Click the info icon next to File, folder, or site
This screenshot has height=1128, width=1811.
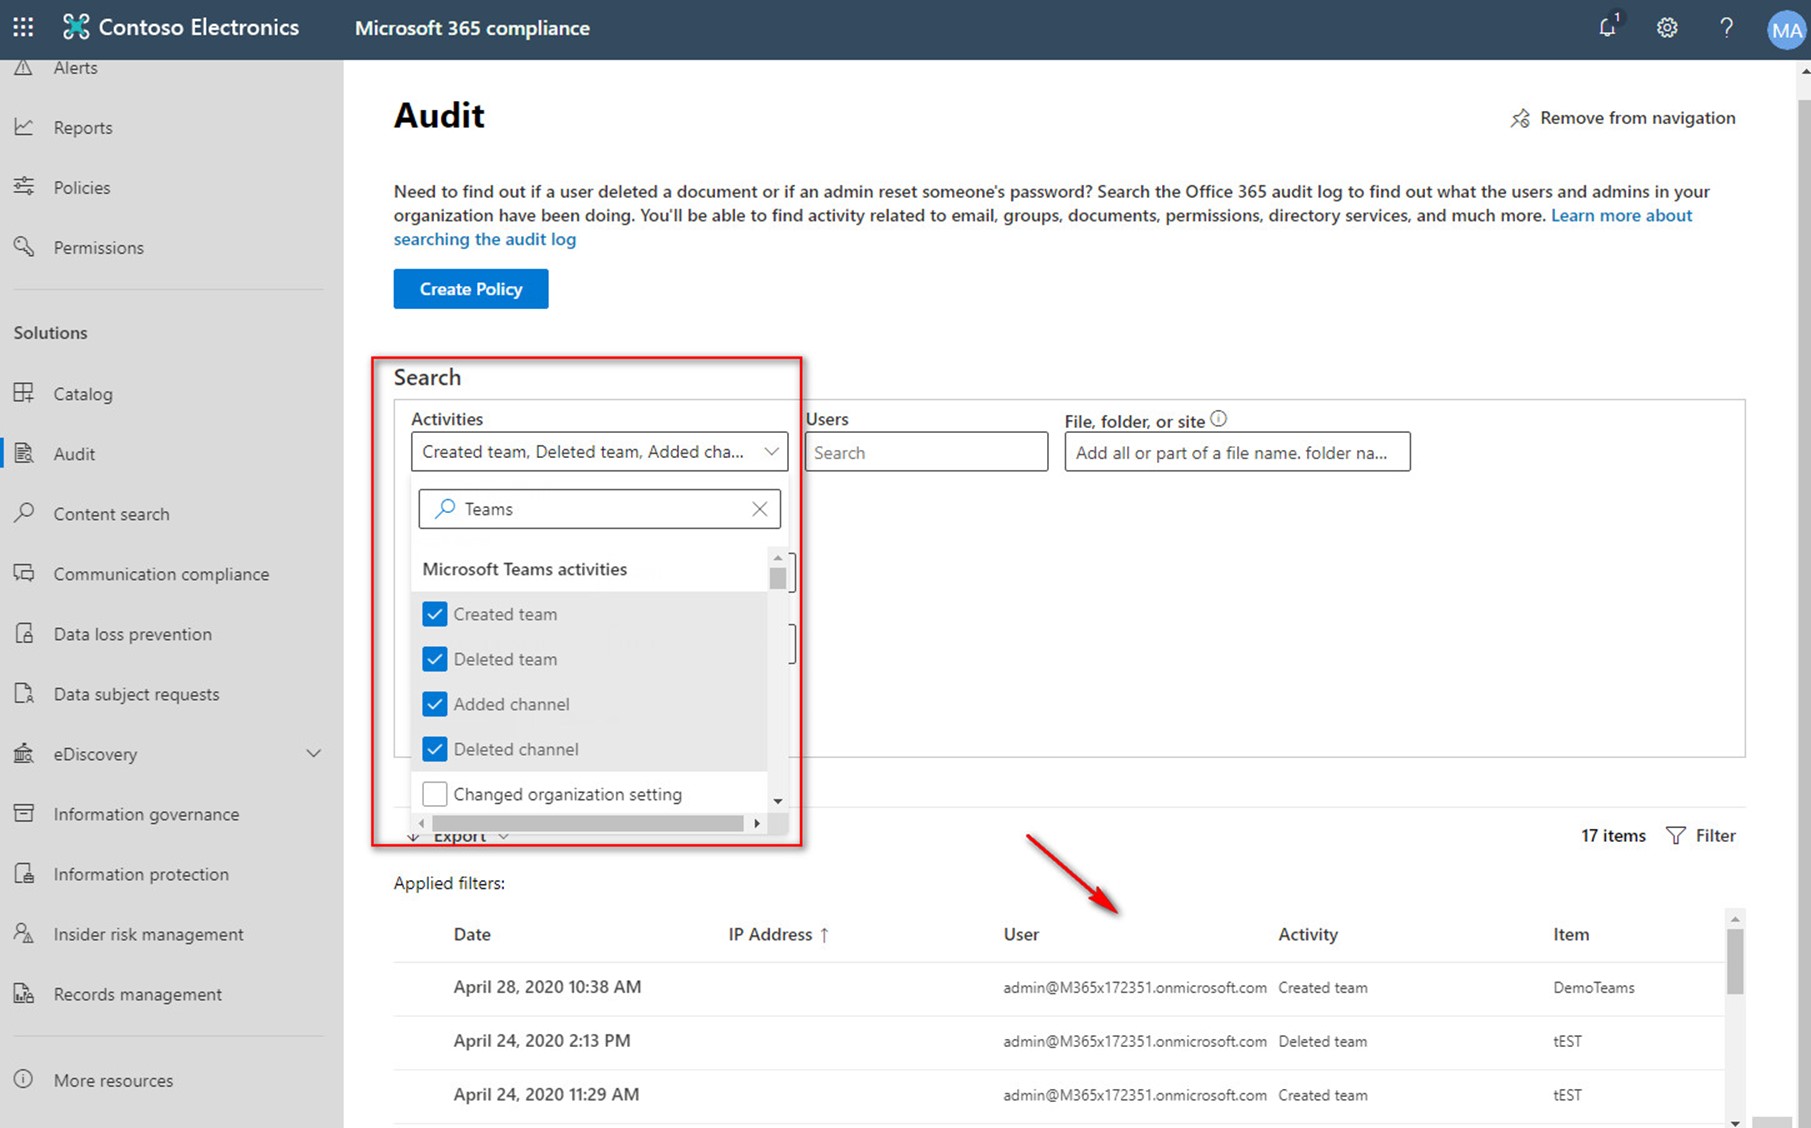point(1218,419)
